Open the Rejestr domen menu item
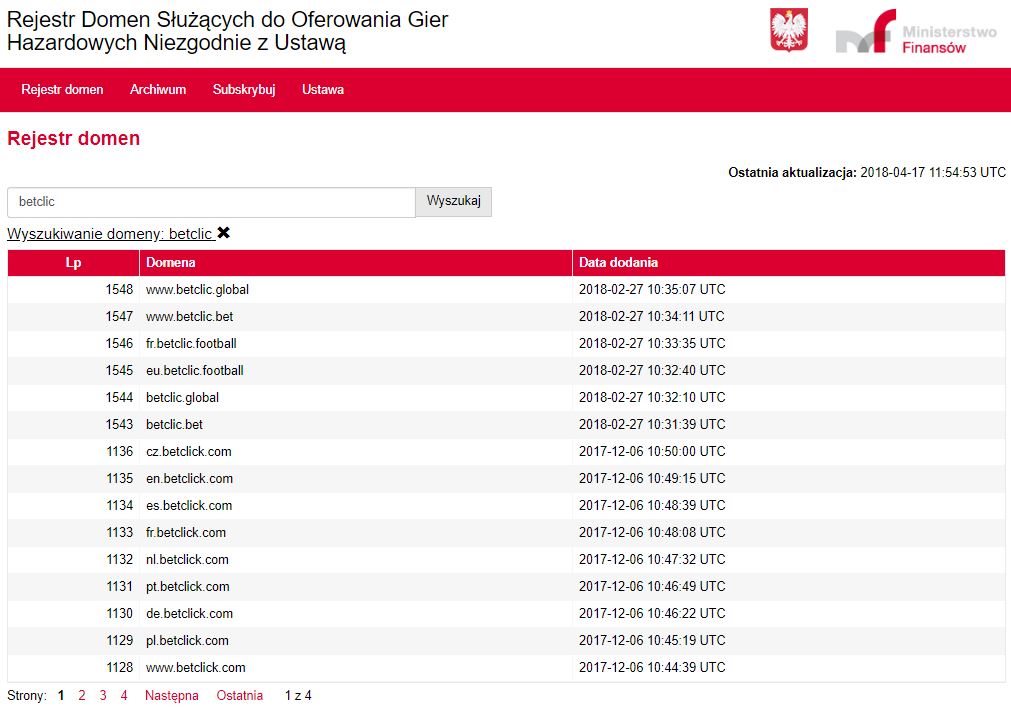Image resolution: width=1011 pixels, height=708 pixels. [62, 90]
